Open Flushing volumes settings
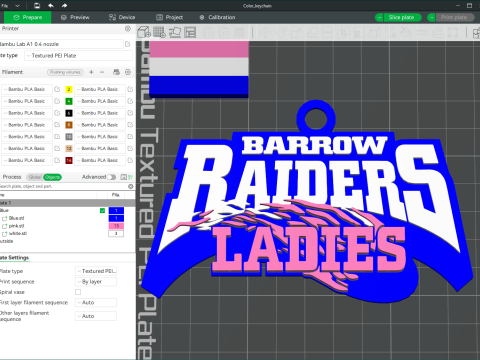Image resolution: width=480 pixels, height=360 pixels. click(x=65, y=72)
